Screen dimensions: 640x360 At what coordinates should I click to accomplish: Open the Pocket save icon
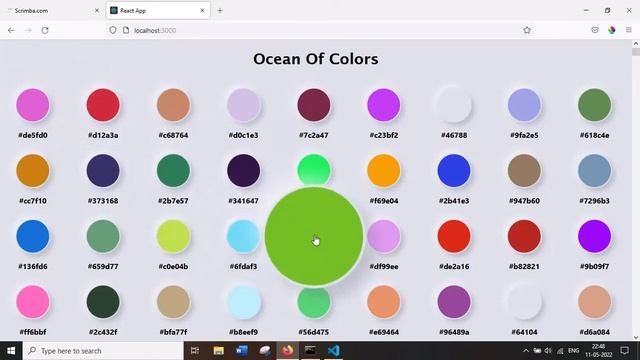595,30
